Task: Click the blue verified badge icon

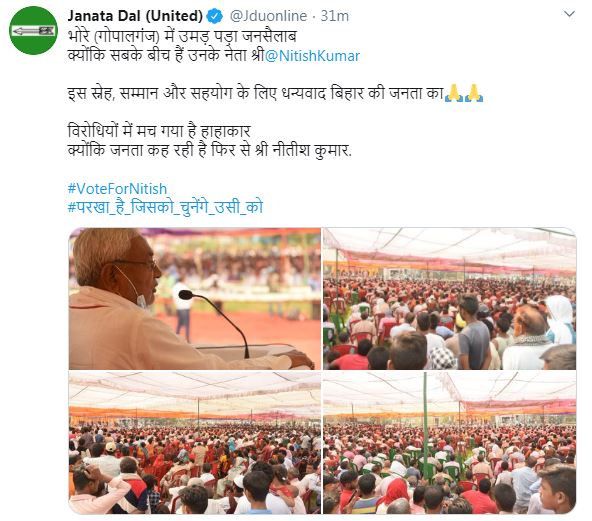Action: point(215,16)
